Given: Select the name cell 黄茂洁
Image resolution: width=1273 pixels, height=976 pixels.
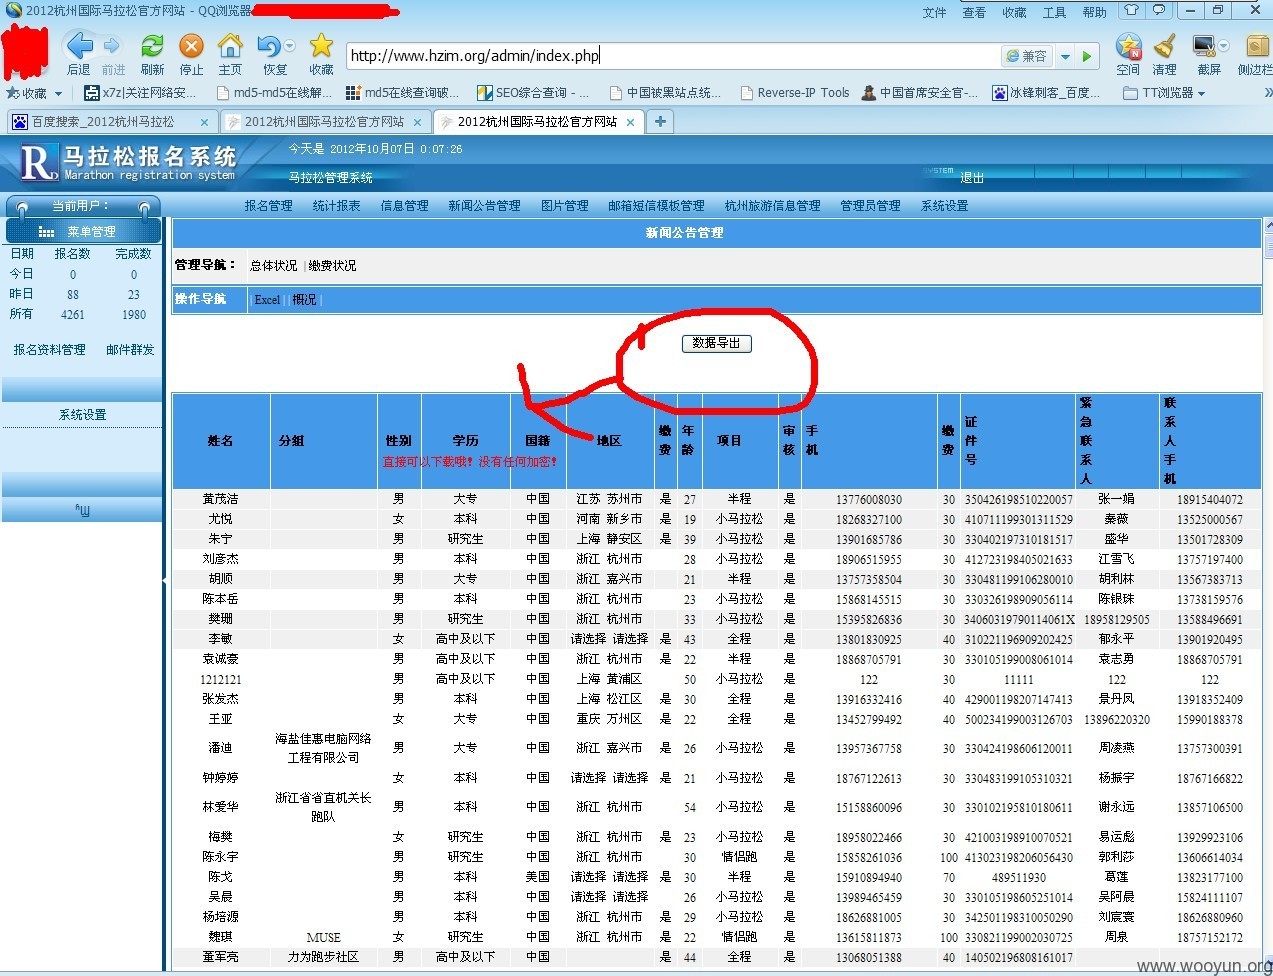Looking at the screenshot, I should pos(220,499).
